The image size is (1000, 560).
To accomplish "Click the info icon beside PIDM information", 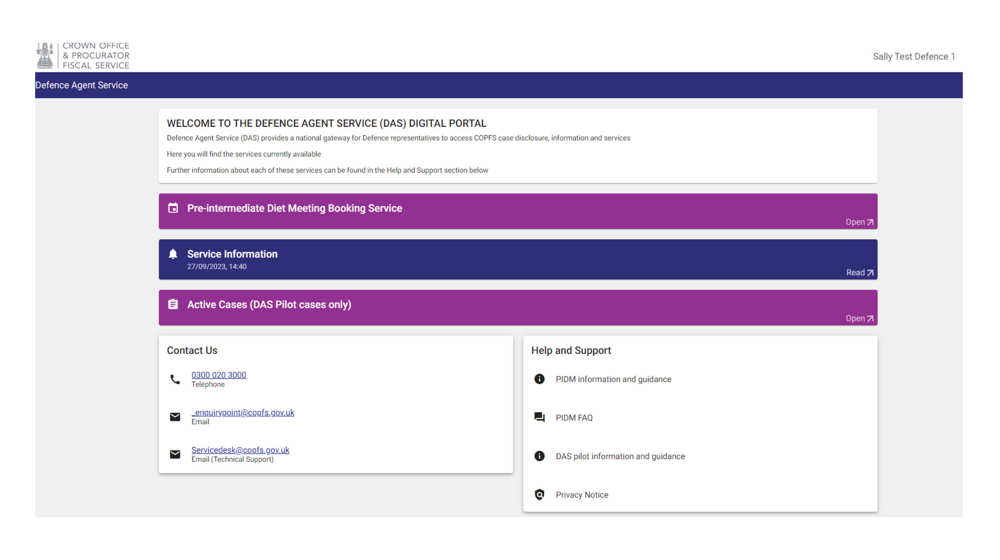I will (x=540, y=379).
